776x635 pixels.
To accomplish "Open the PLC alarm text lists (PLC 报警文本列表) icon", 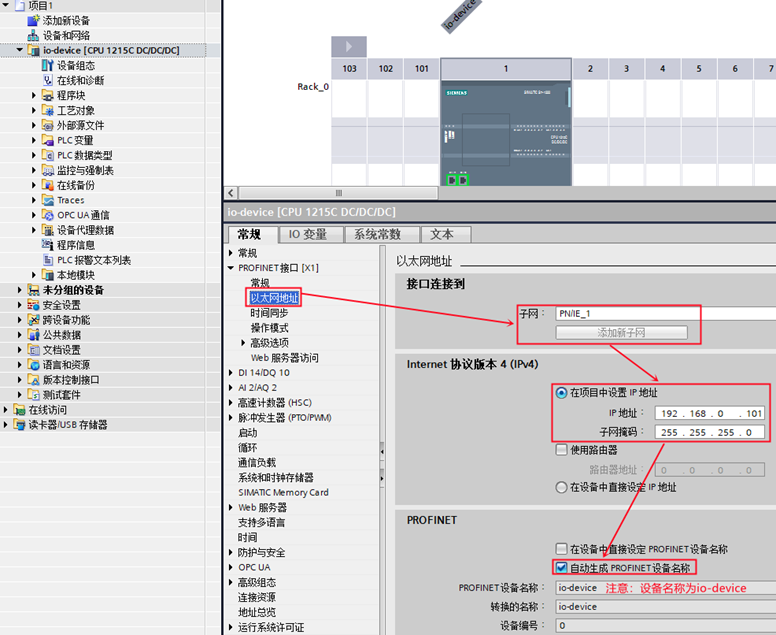I will (x=48, y=260).
